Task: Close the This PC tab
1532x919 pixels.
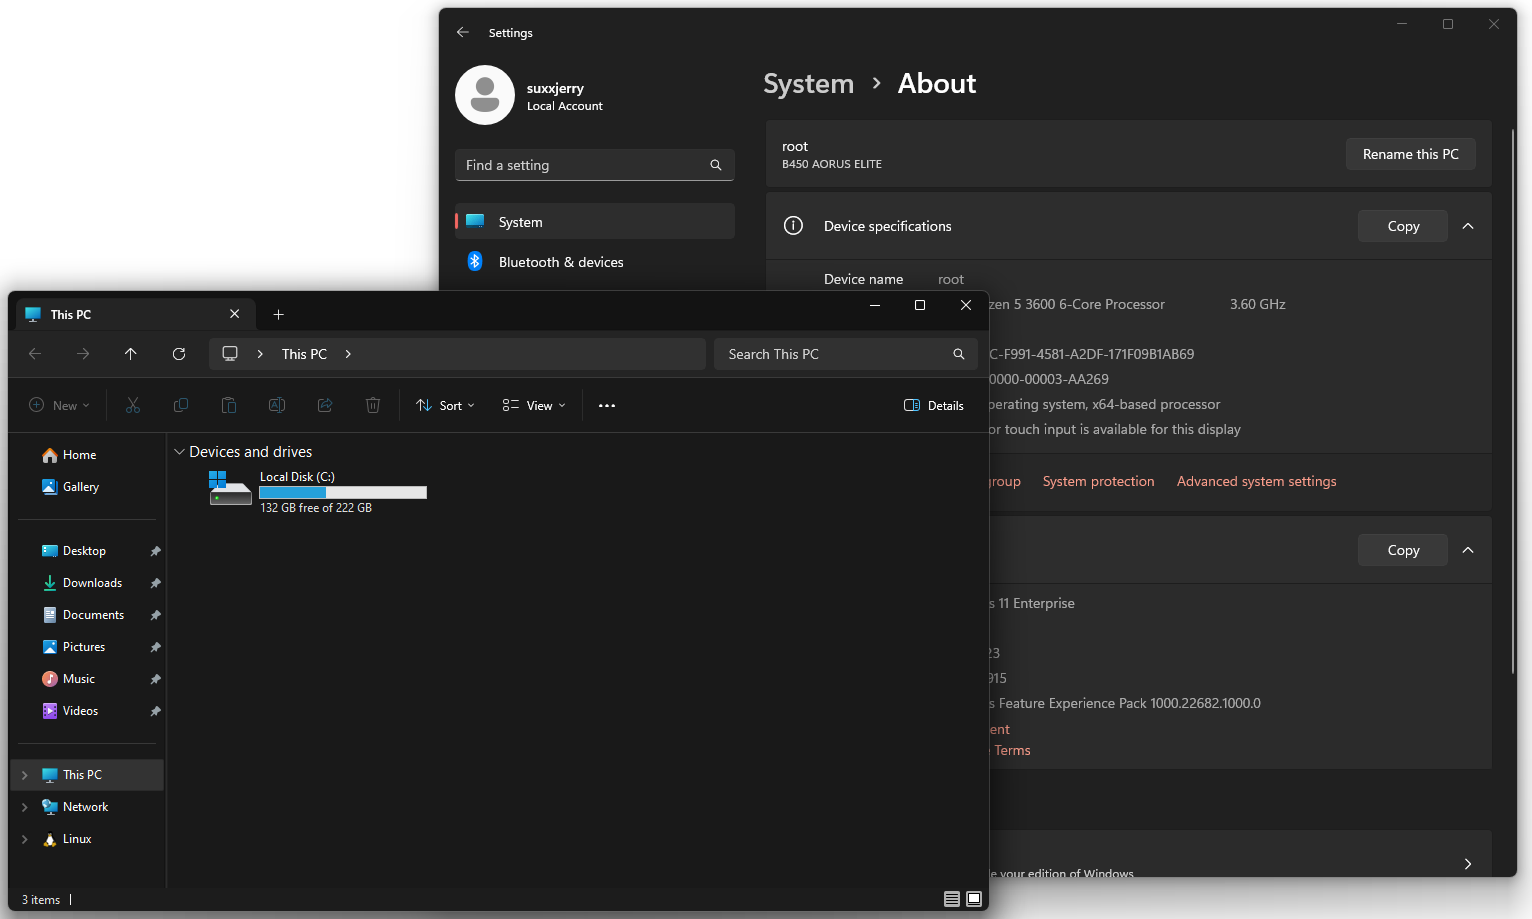Action: coord(235,314)
